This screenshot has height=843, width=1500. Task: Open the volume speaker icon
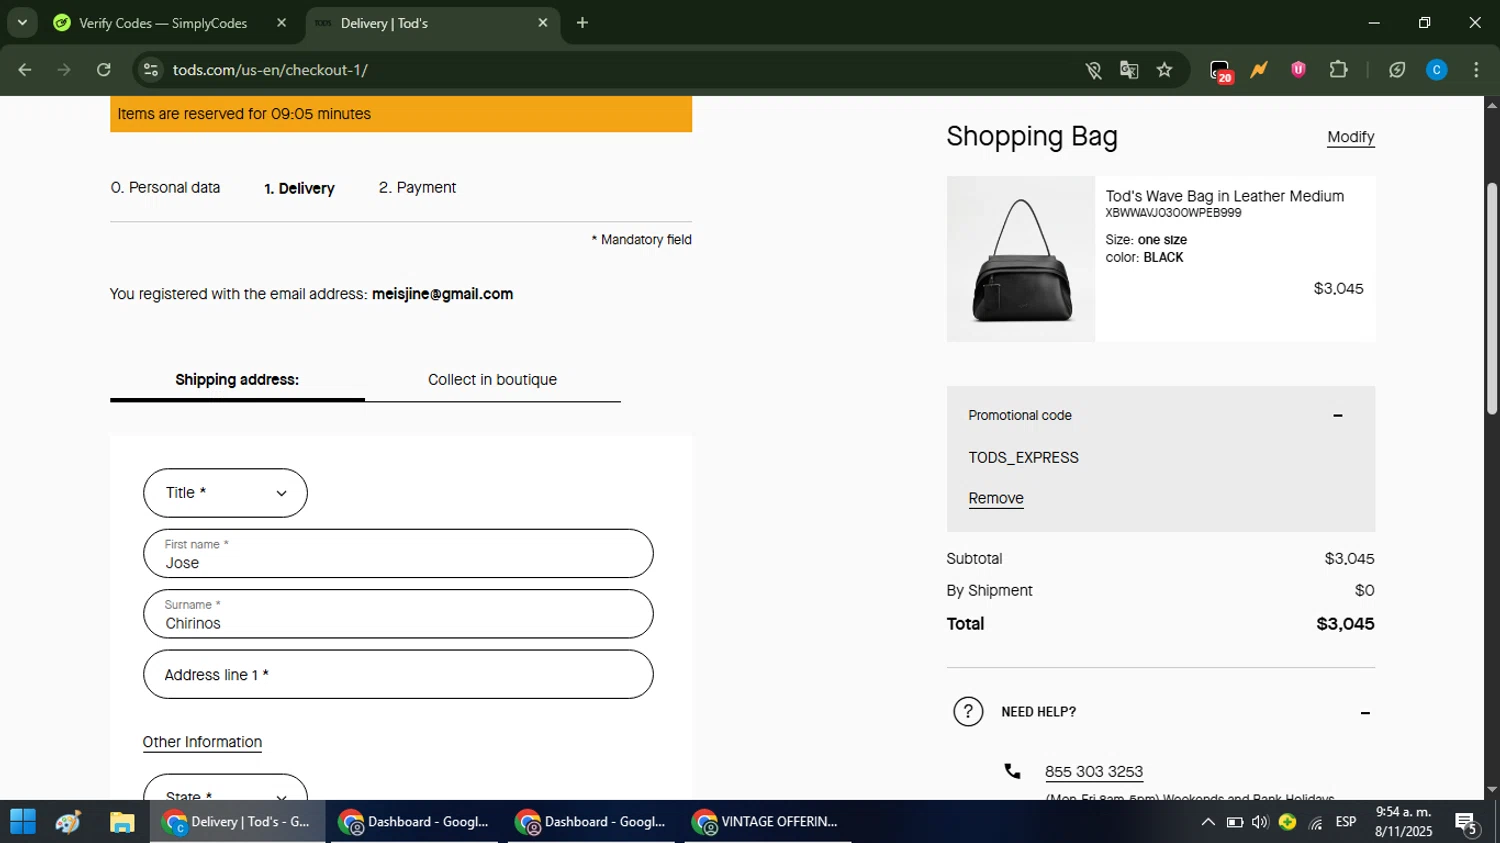click(1260, 822)
